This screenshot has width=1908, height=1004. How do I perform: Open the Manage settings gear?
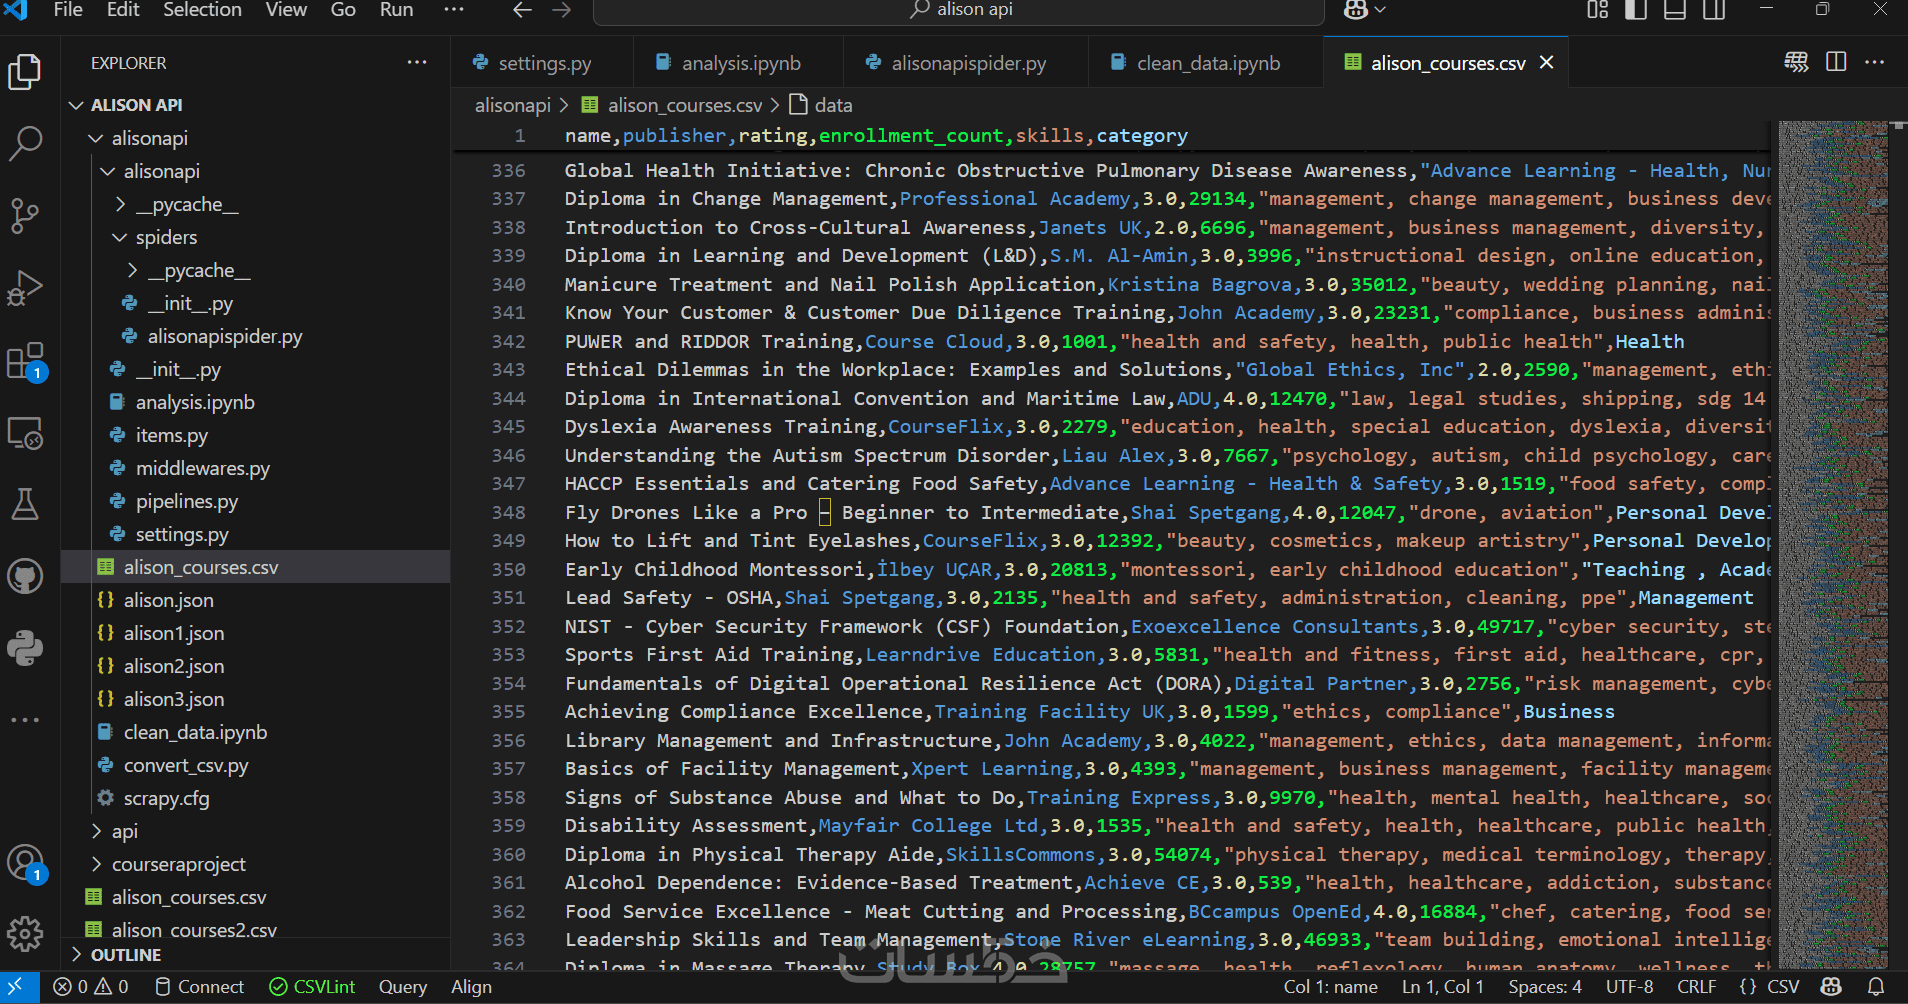click(x=25, y=934)
